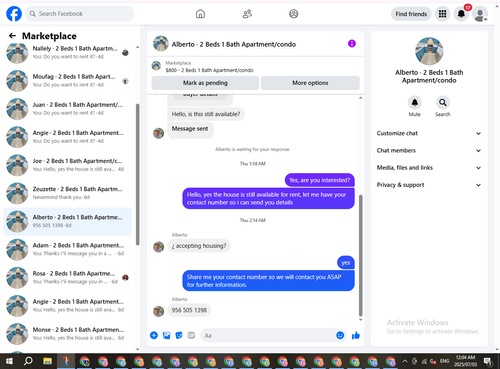
Task: Open the emoji picker in message box
Action: pyautogui.click(x=340, y=335)
